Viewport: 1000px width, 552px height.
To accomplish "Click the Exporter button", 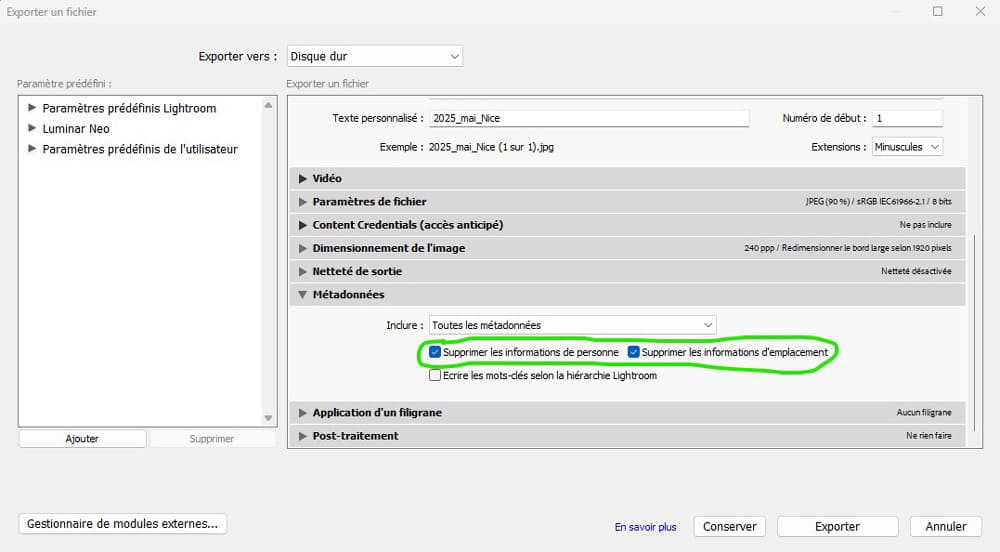I will pyautogui.click(x=837, y=526).
